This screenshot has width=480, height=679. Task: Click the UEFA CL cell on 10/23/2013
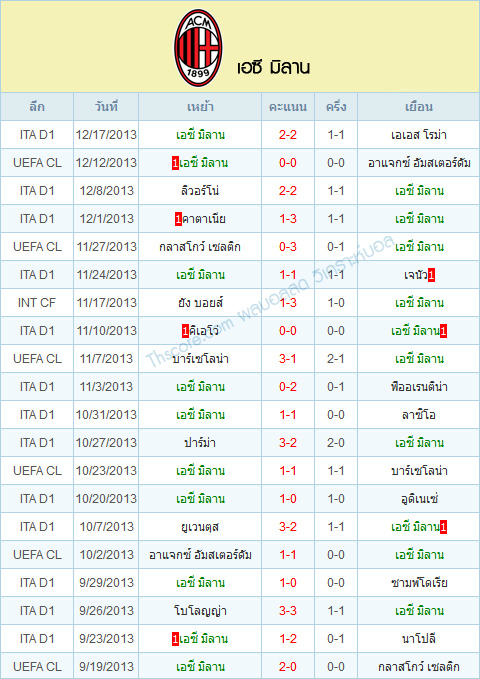[37, 471]
